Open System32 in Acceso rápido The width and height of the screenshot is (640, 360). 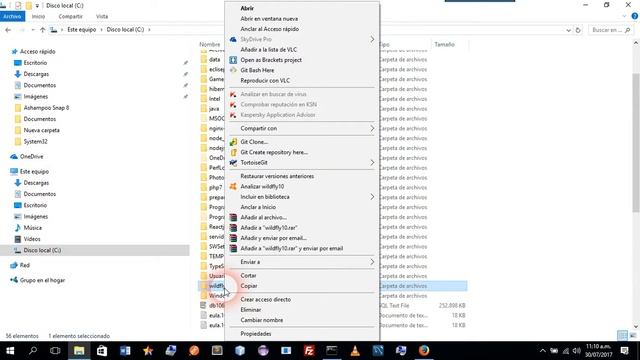(36, 142)
